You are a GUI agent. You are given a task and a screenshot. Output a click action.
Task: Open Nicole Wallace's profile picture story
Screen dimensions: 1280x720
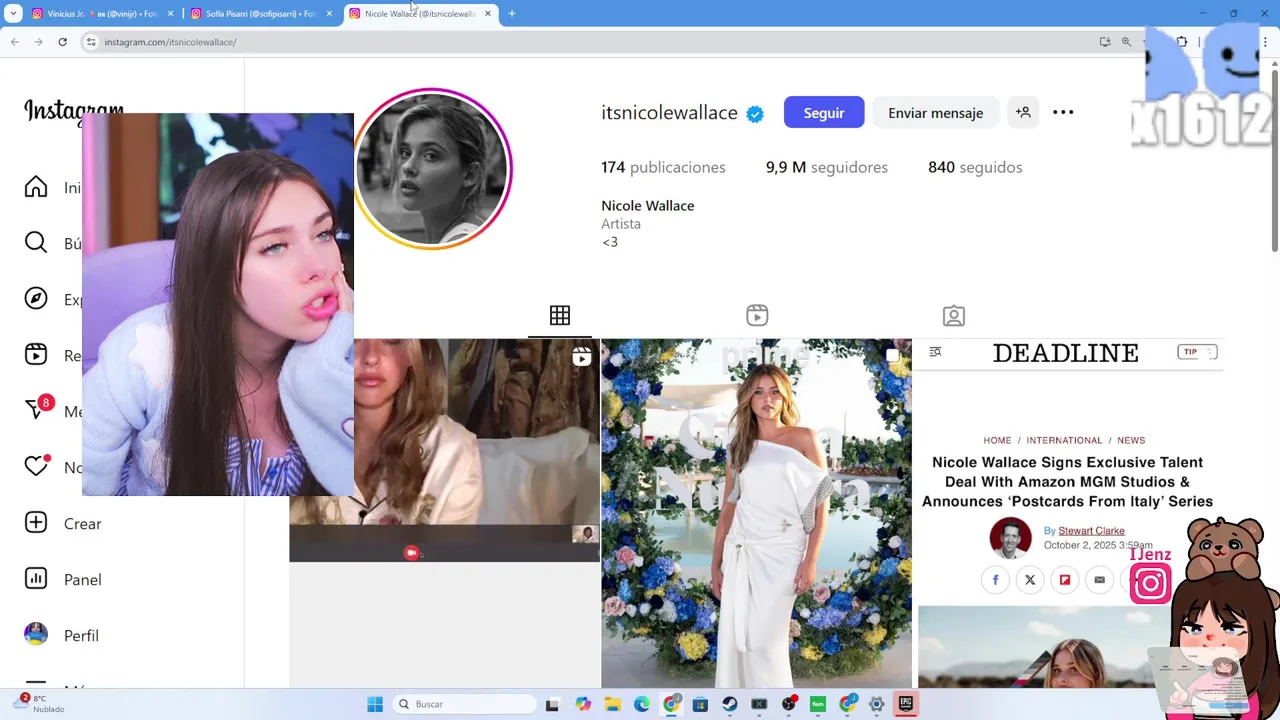433,169
